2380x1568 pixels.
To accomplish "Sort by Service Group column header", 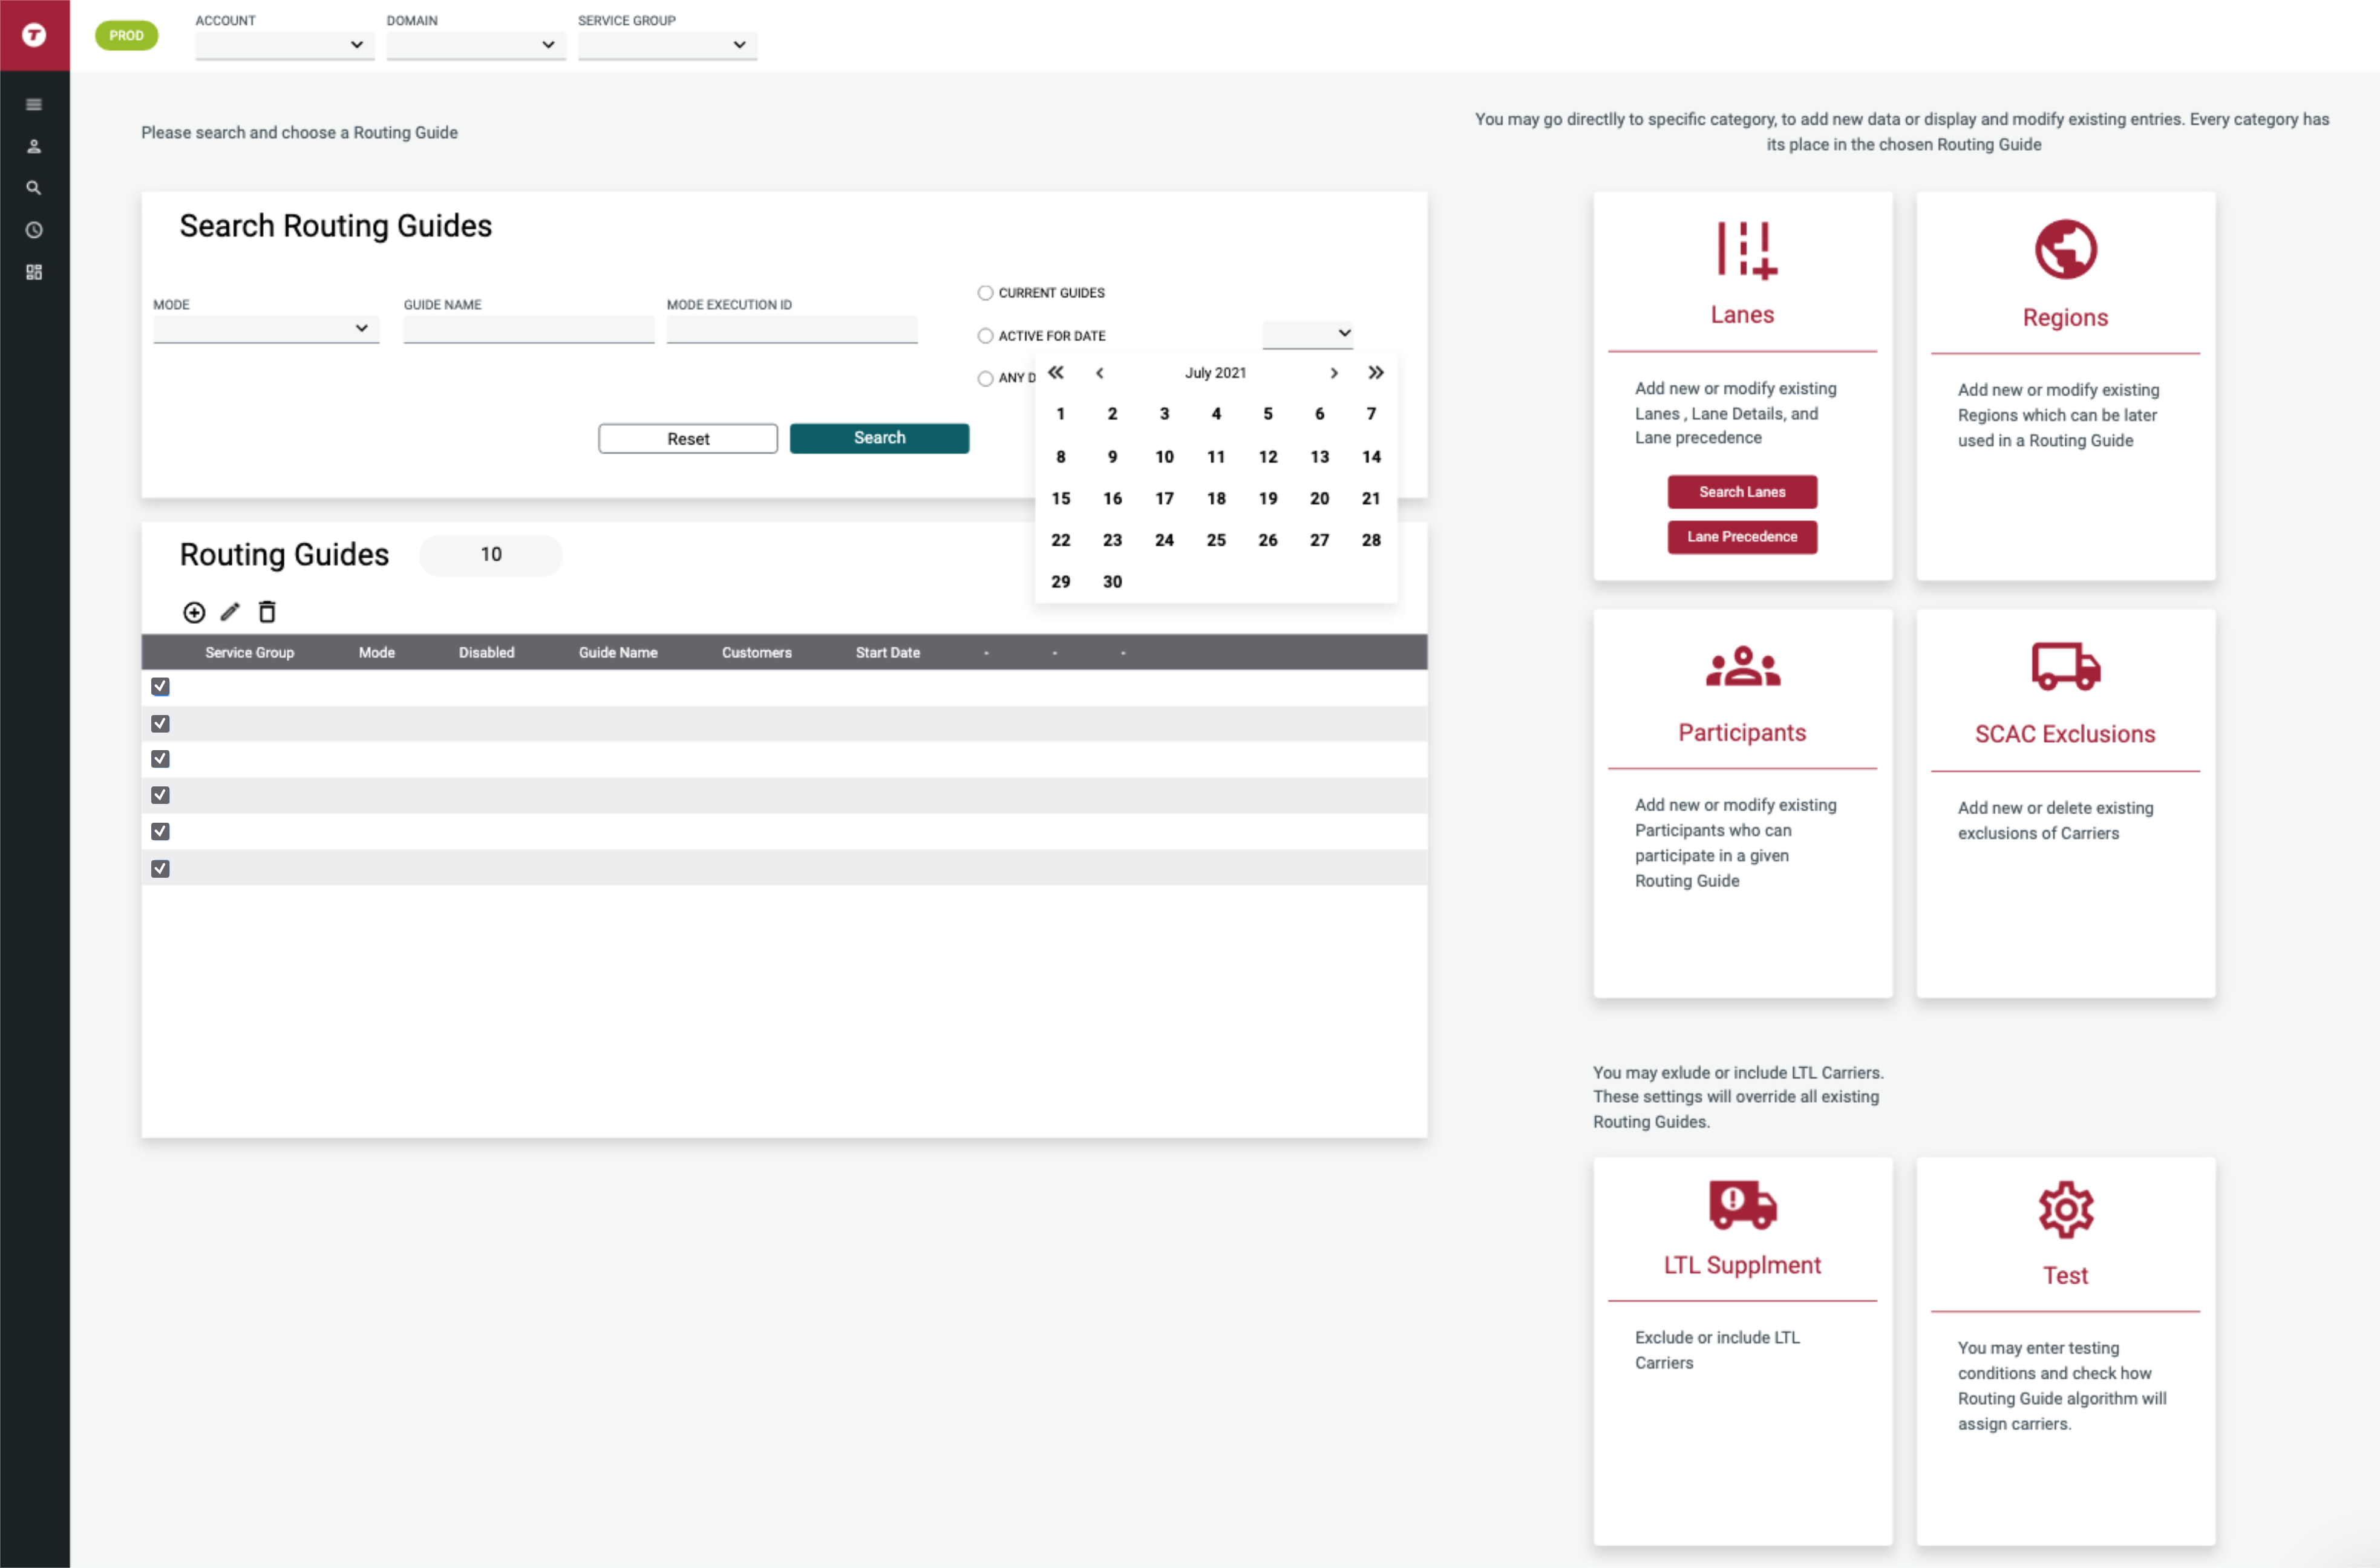I will [x=249, y=652].
